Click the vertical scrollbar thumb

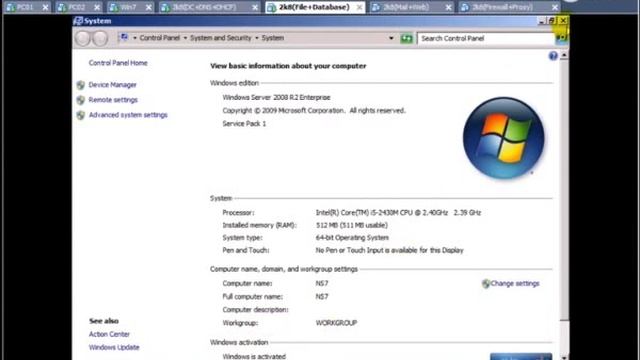[564, 190]
